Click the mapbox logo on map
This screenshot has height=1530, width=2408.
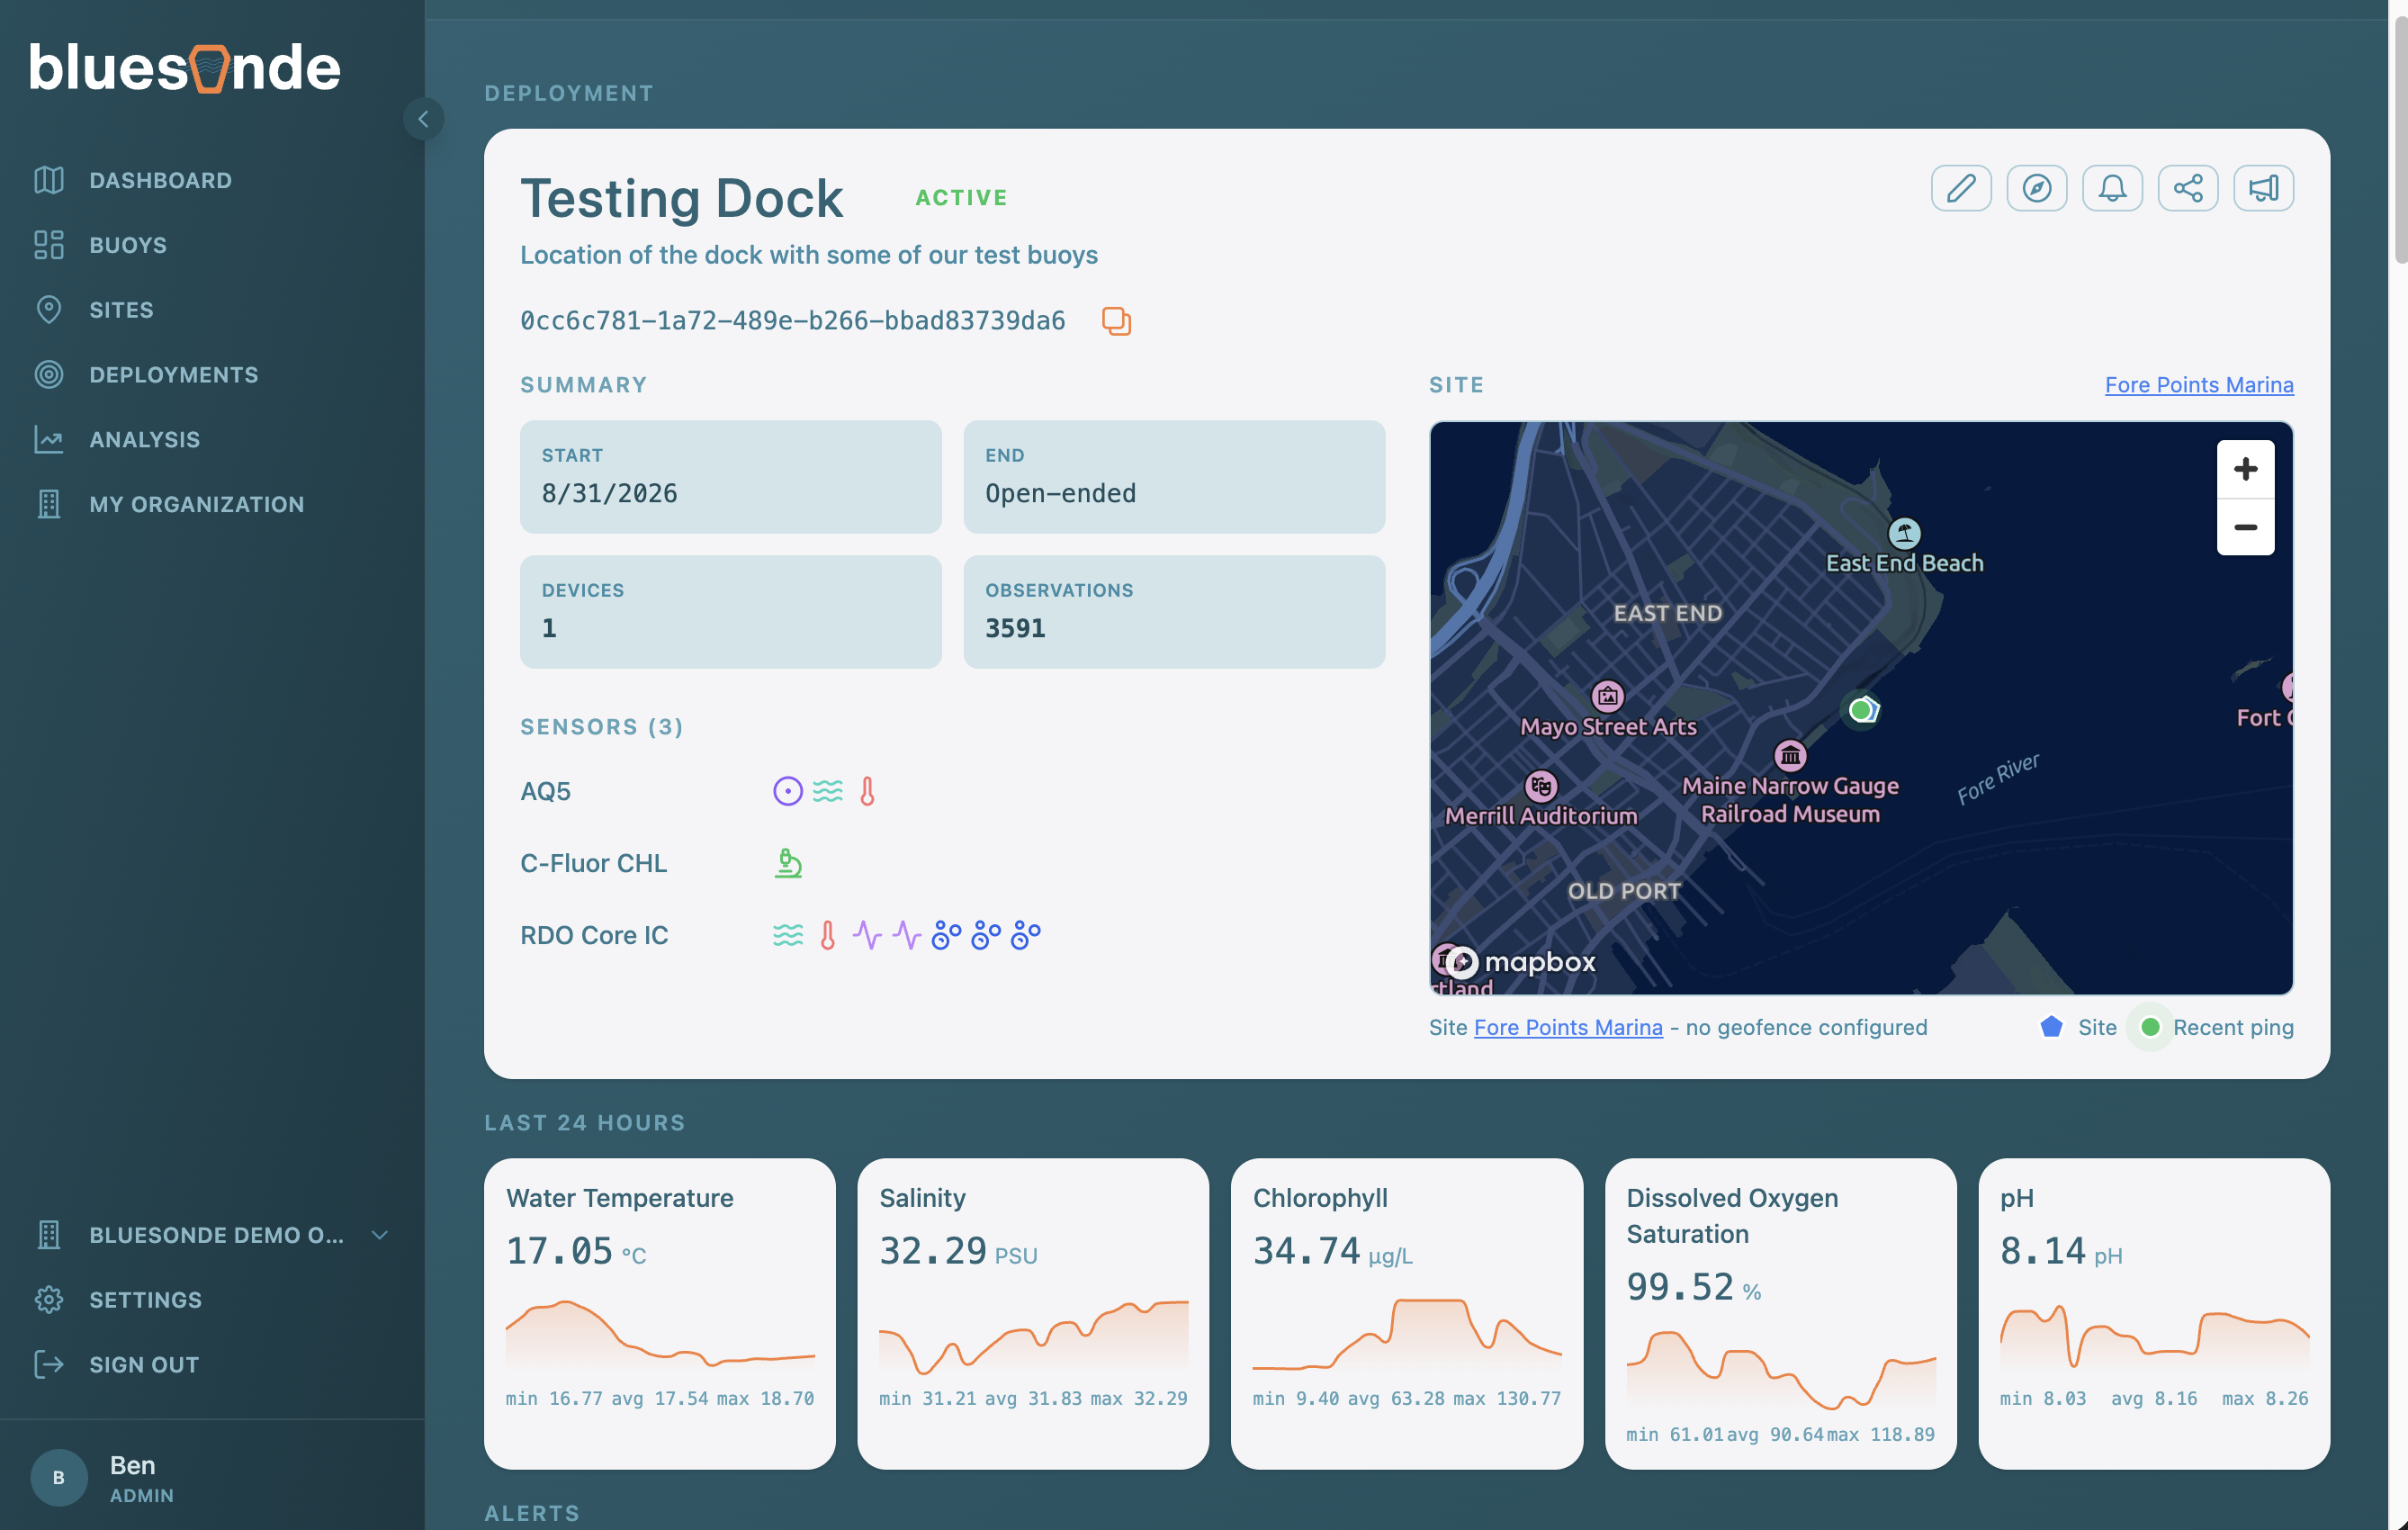[1520, 962]
